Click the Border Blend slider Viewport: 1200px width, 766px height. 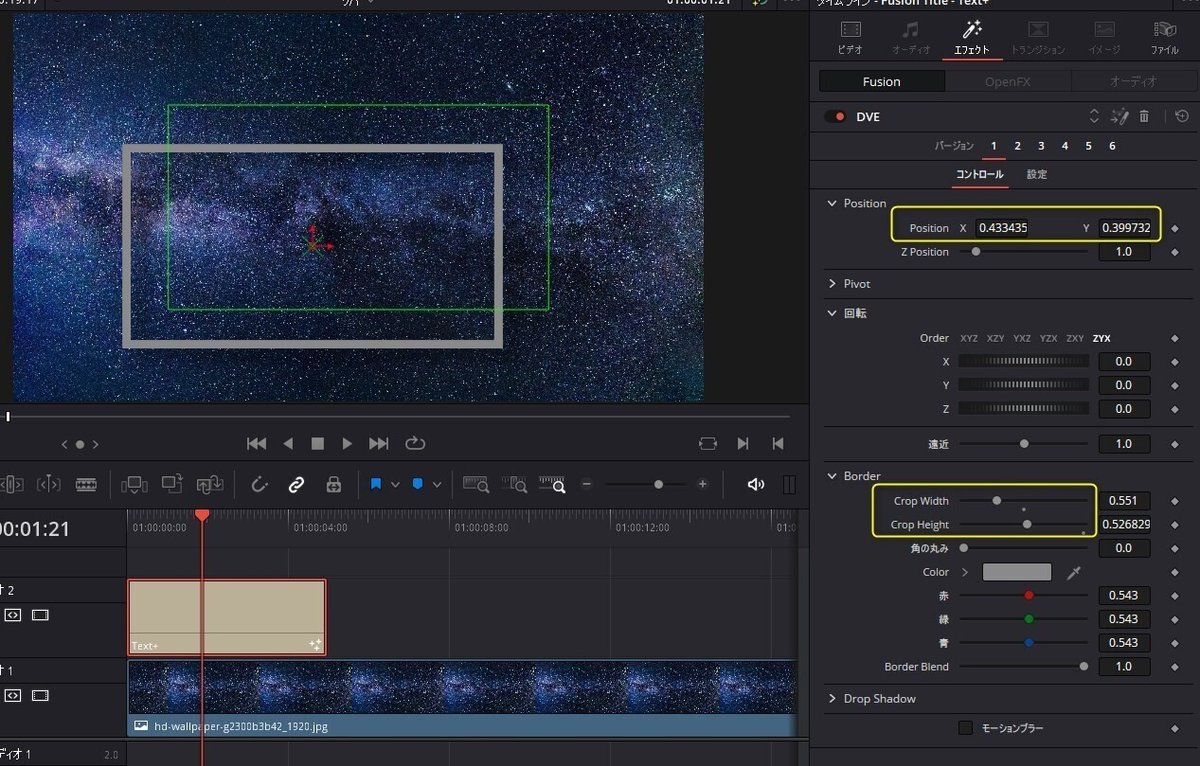[1024, 666]
